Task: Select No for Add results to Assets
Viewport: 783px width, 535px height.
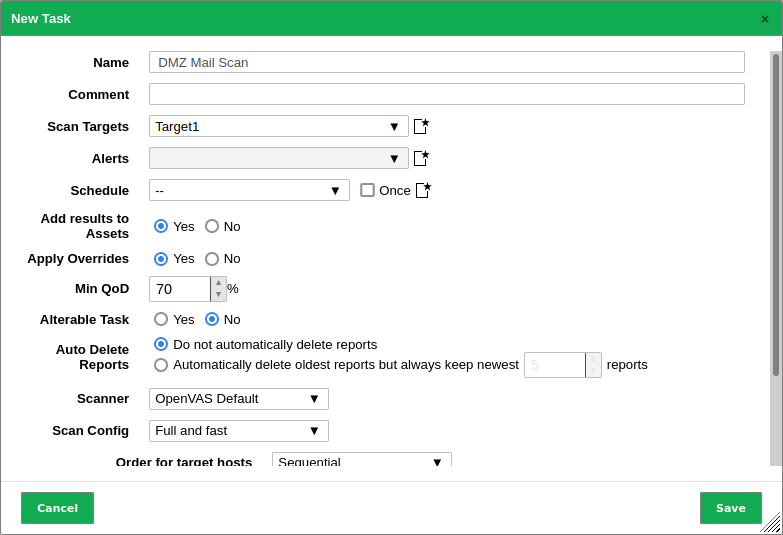Action: (x=212, y=226)
